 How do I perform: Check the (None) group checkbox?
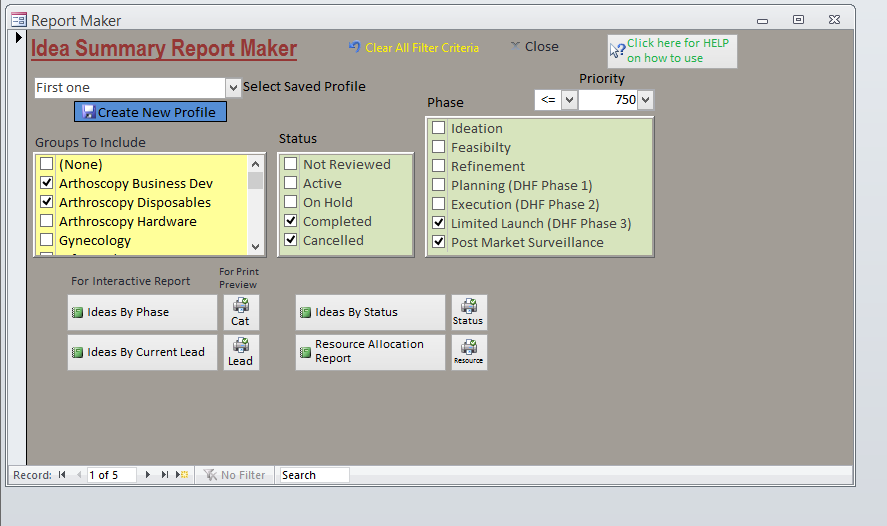tap(46, 164)
